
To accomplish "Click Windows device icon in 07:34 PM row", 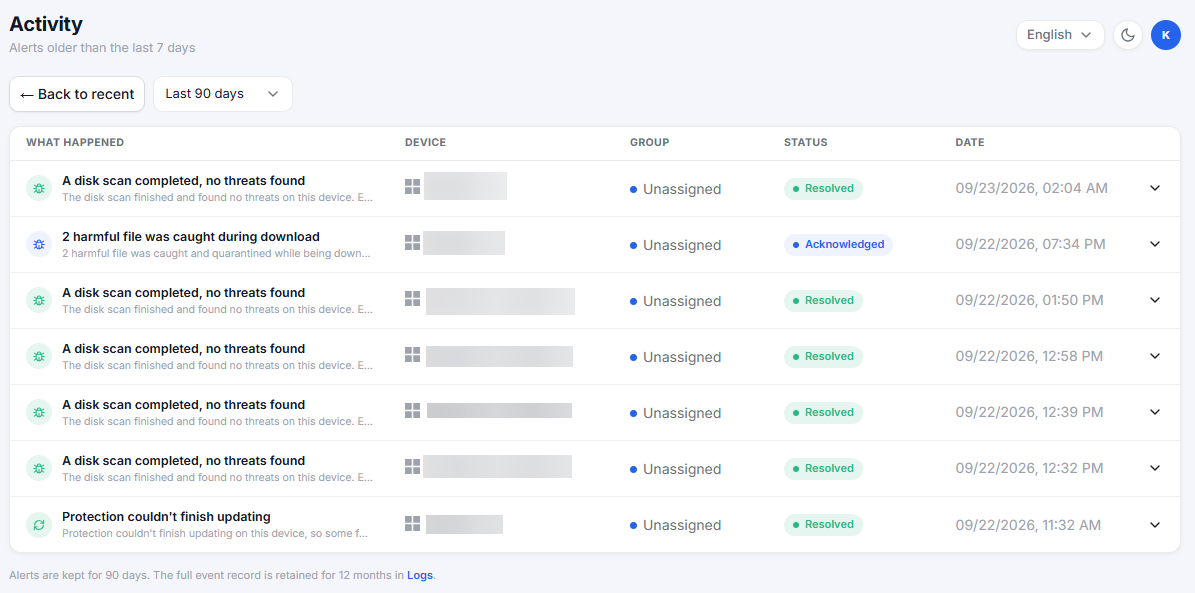I will (412, 242).
